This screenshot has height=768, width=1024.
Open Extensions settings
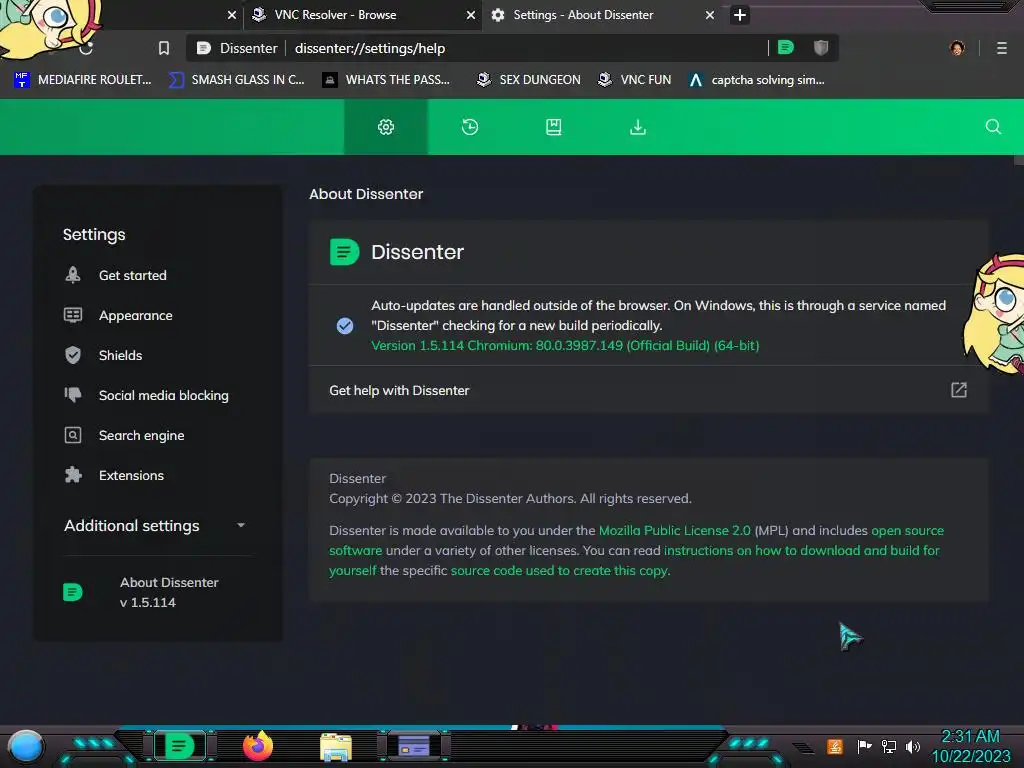click(x=131, y=475)
